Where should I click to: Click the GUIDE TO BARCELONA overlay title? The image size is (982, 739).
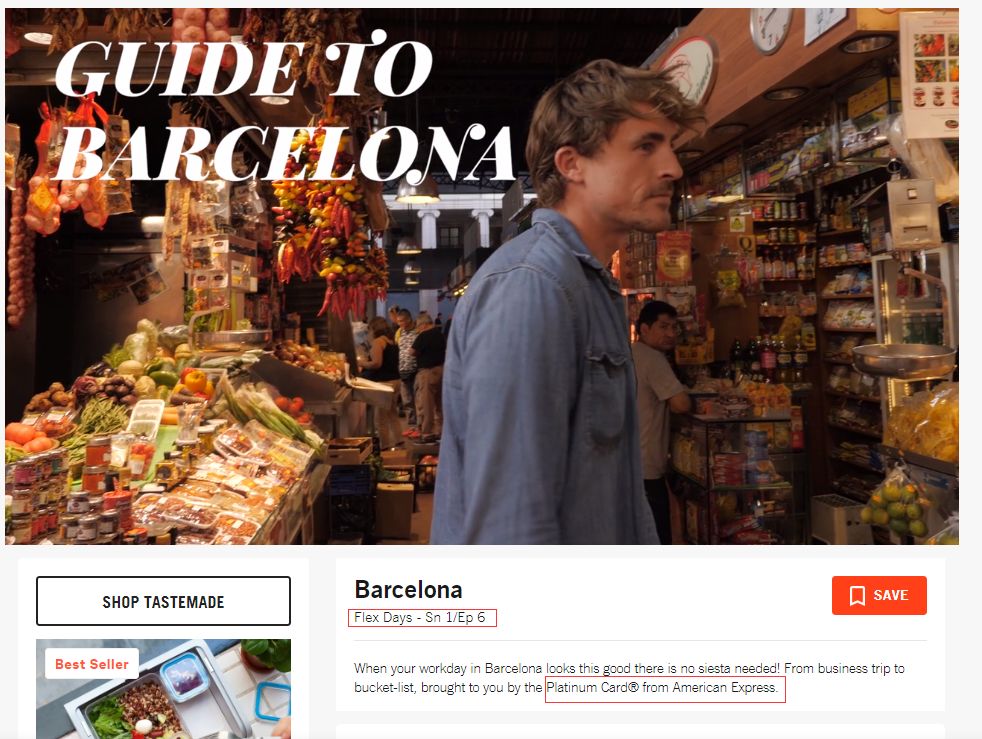click(x=285, y=106)
